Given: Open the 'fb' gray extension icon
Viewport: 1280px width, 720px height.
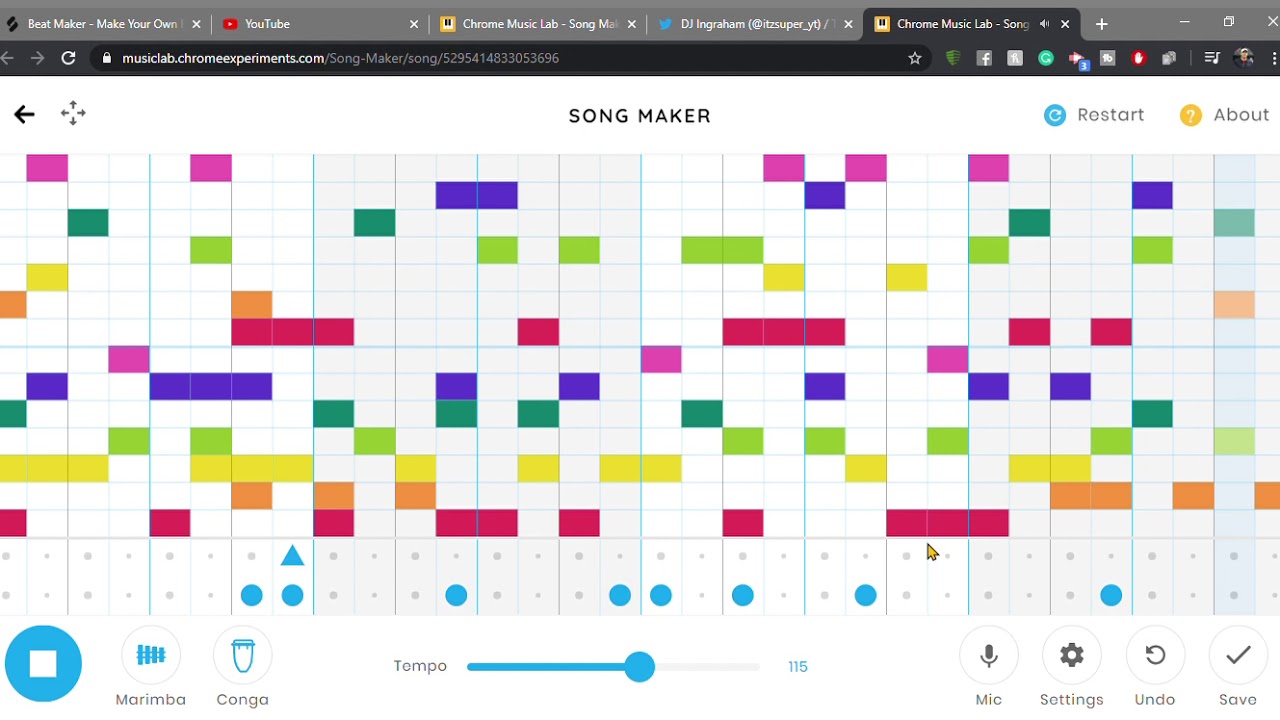Looking at the screenshot, I should click(1107, 58).
